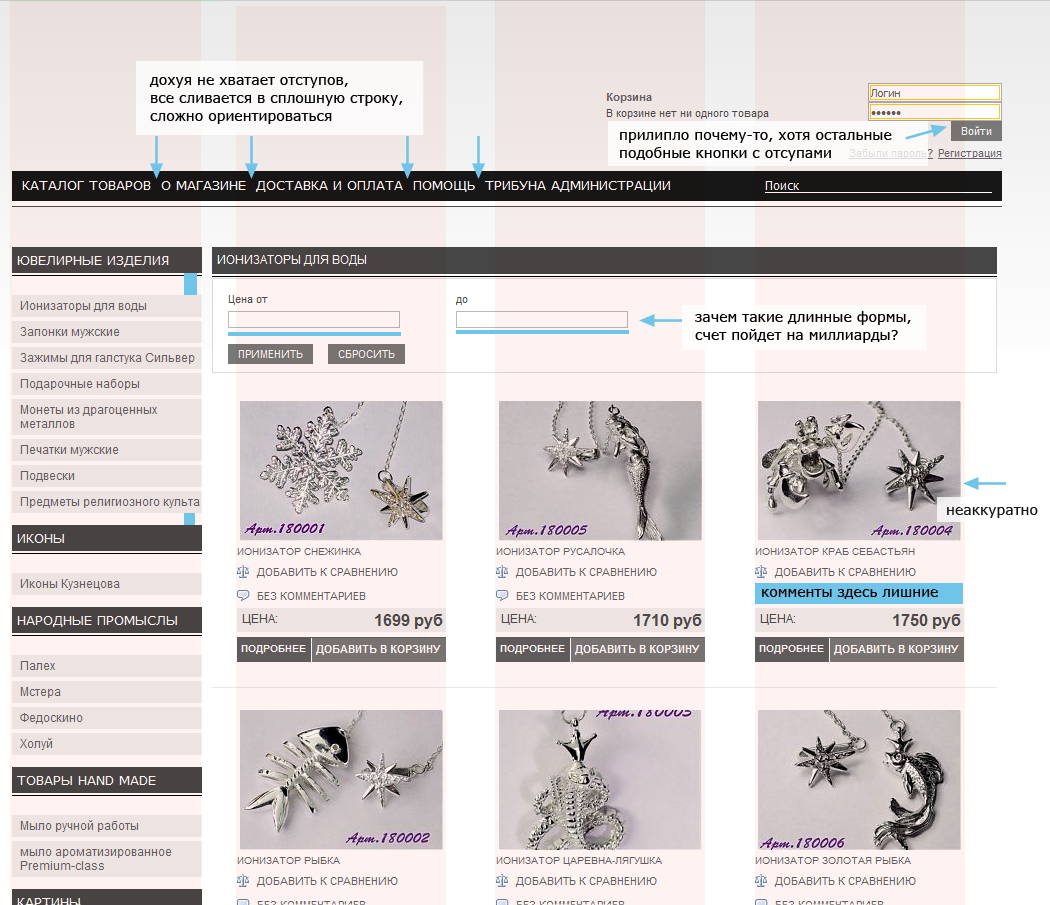Select Иконы Кузнецова category
The image size is (1050, 905).
pos(106,583)
